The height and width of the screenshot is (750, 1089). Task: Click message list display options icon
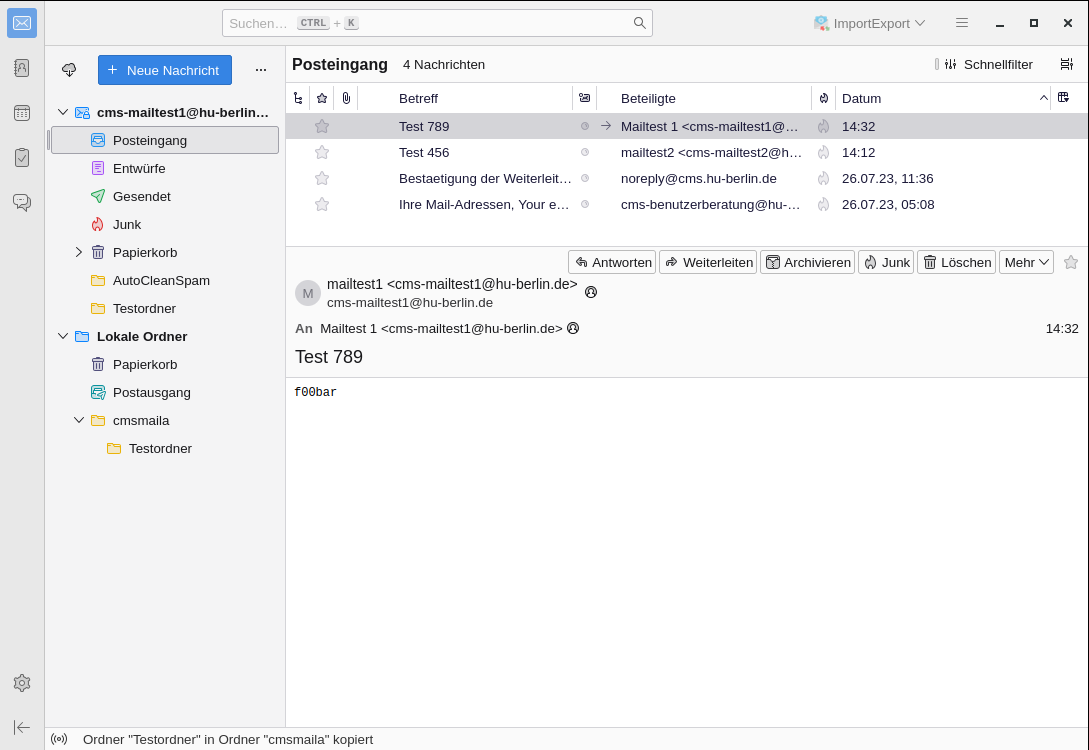(x=1066, y=64)
